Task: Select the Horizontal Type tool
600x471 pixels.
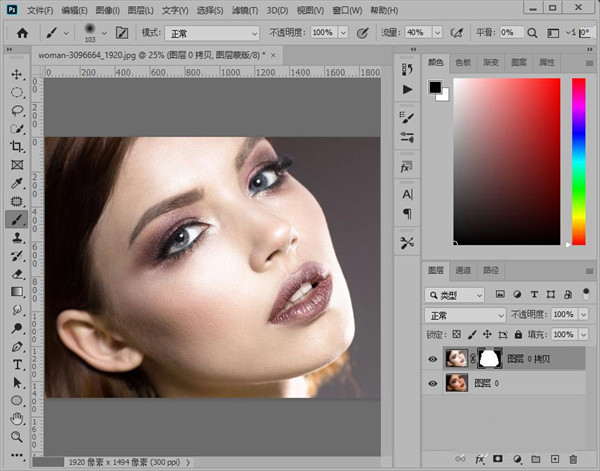Action: (17, 364)
